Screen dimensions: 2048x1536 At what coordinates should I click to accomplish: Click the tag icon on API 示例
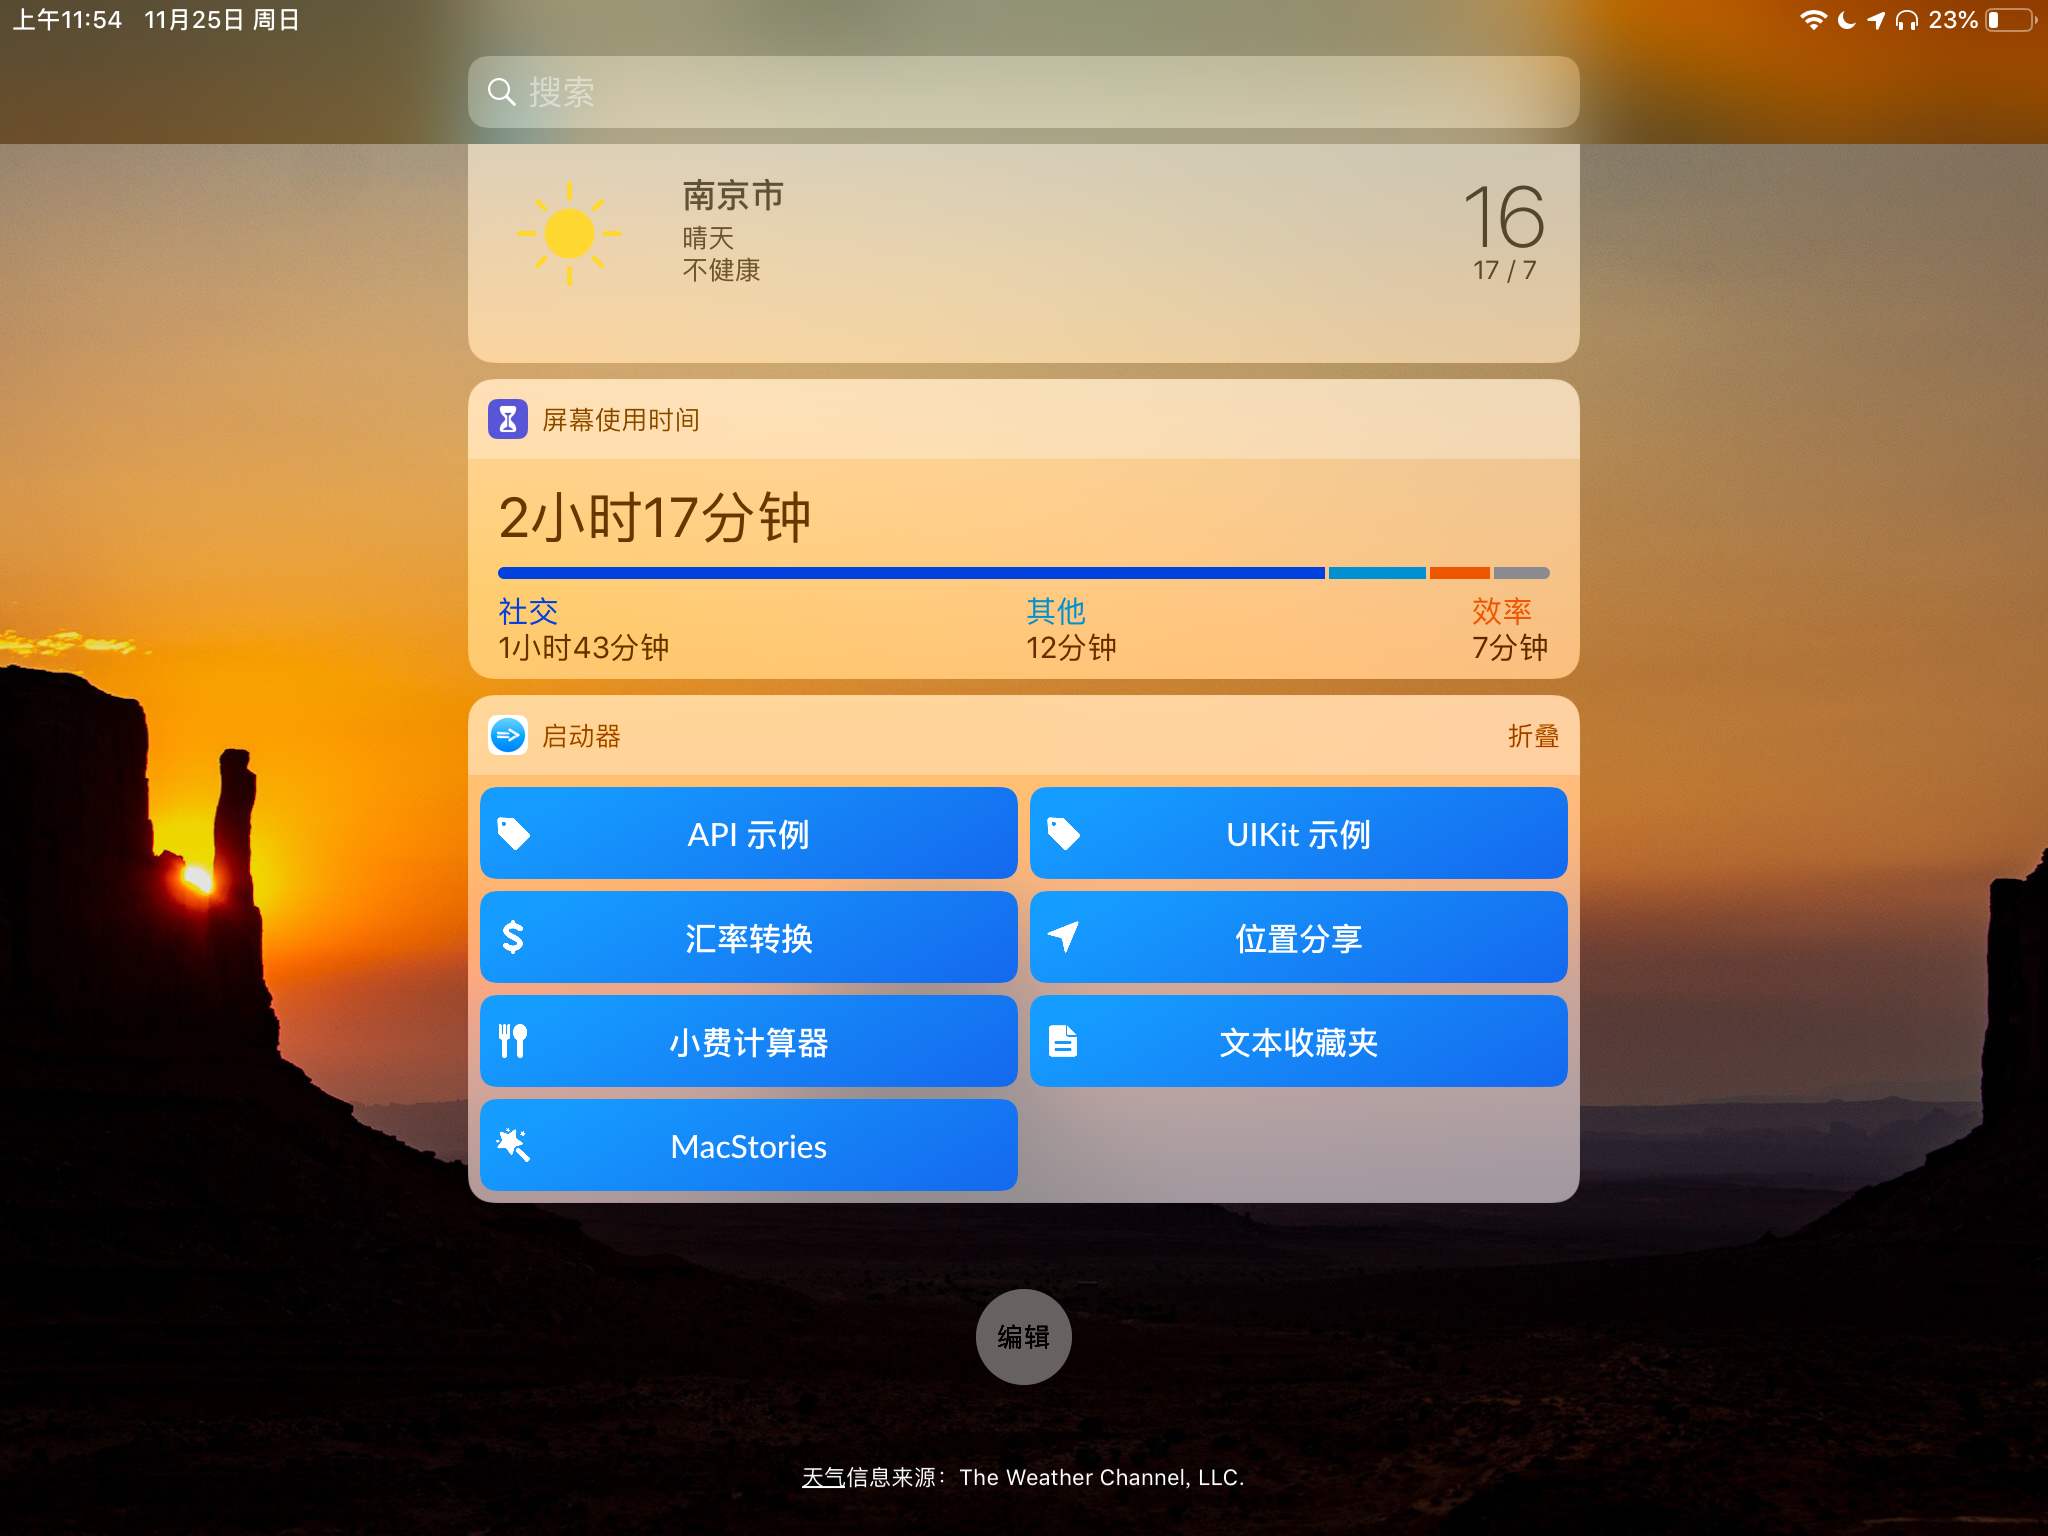coord(513,832)
